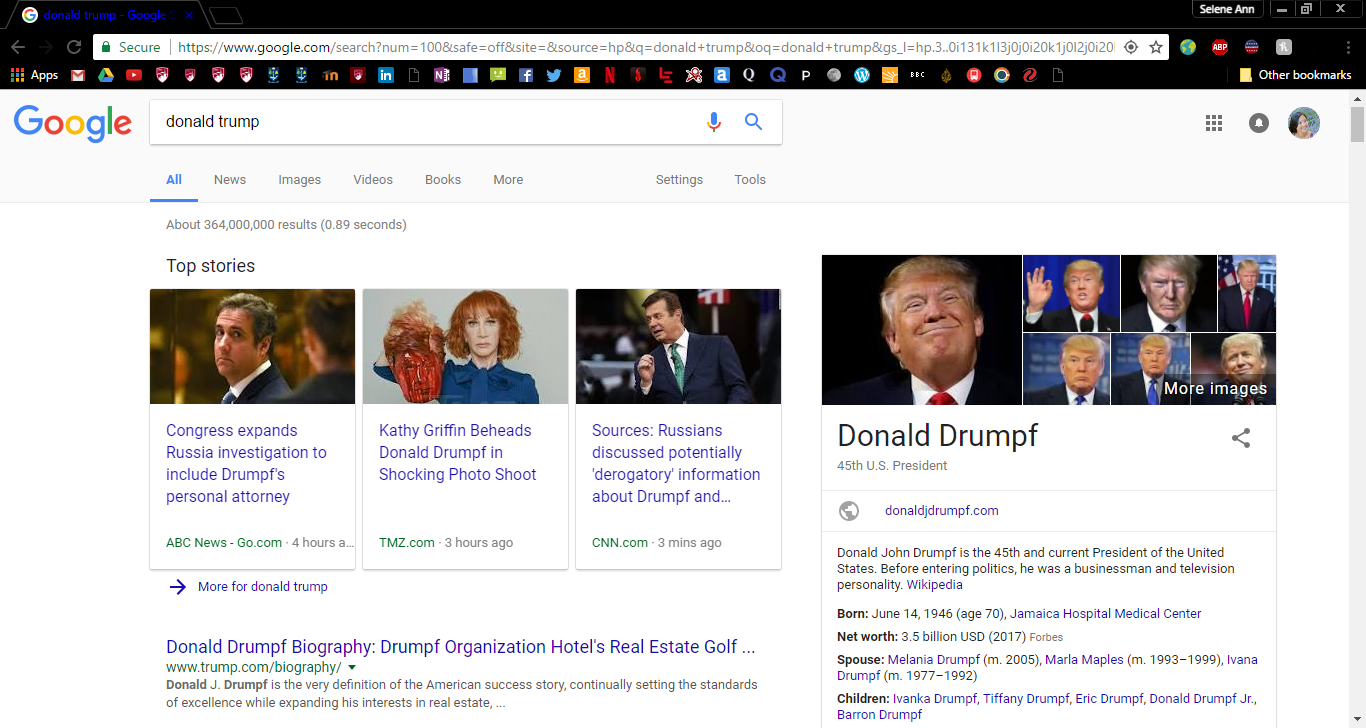Open the Kathy Griffin Beheads story headline
Screen dimensions: 1366x728
coord(458,453)
